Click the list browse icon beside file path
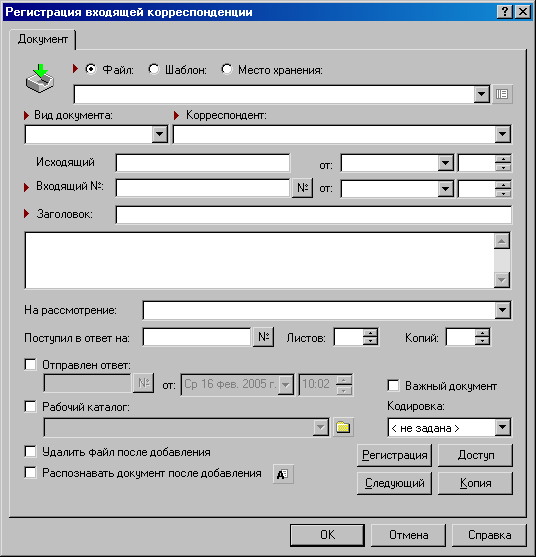The width and height of the screenshot is (536, 557). 502,94
